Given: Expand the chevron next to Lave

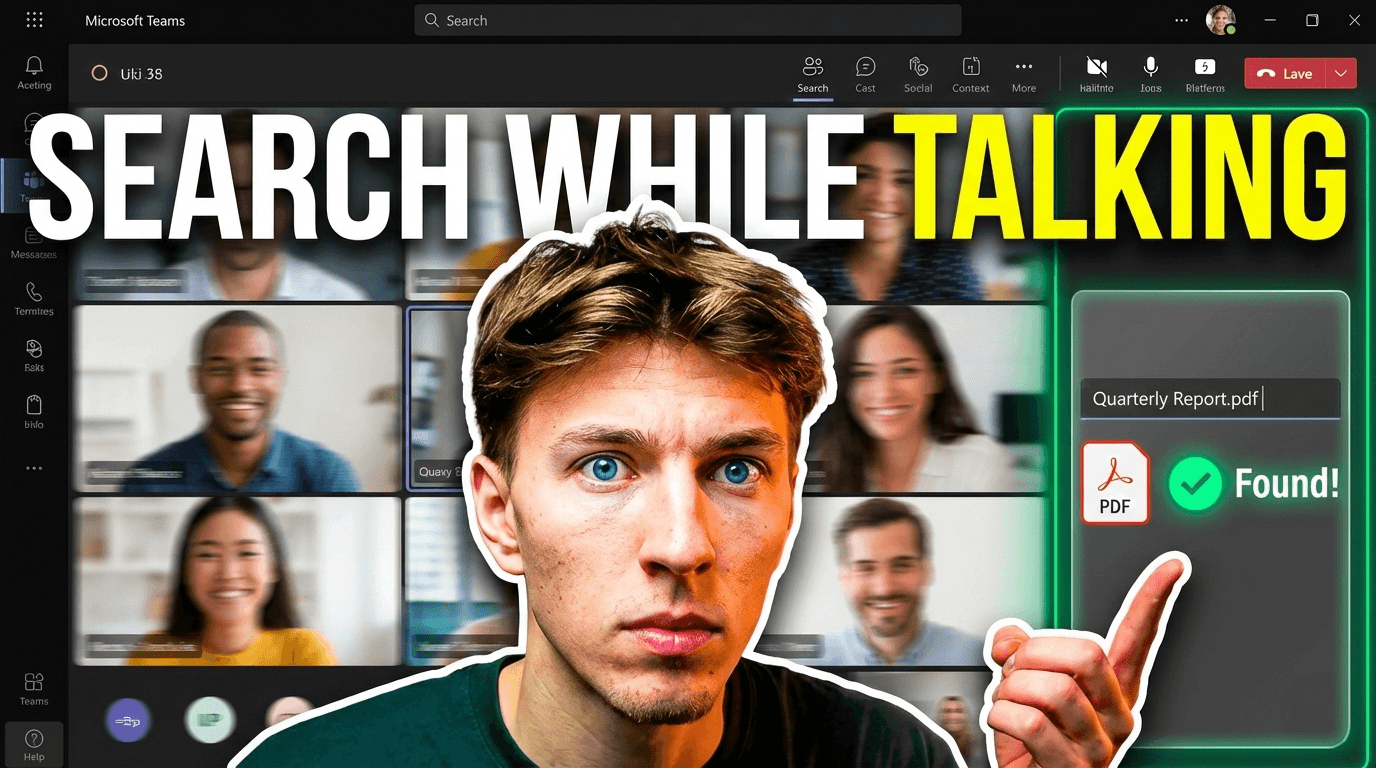Looking at the screenshot, I should (x=1341, y=73).
